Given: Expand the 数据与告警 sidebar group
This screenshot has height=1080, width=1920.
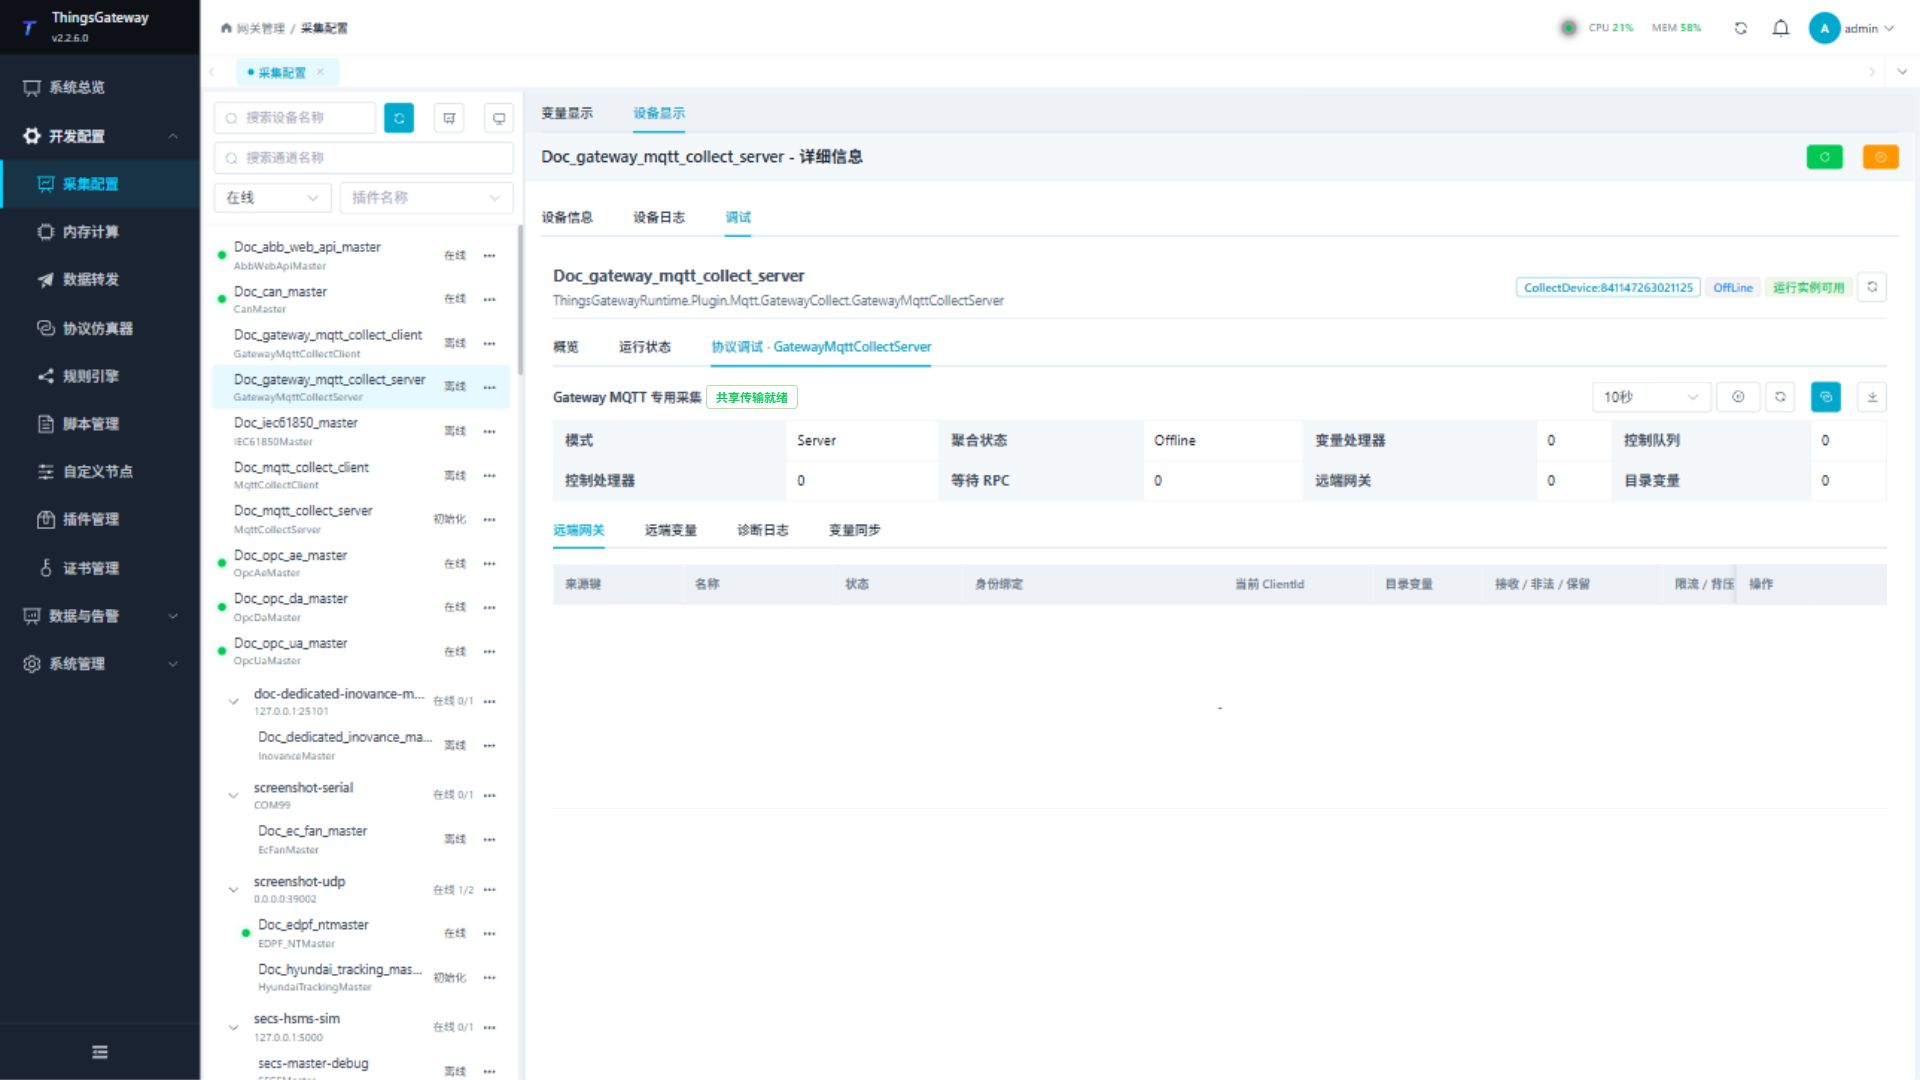Looking at the screenshot, I should point(100,616).
